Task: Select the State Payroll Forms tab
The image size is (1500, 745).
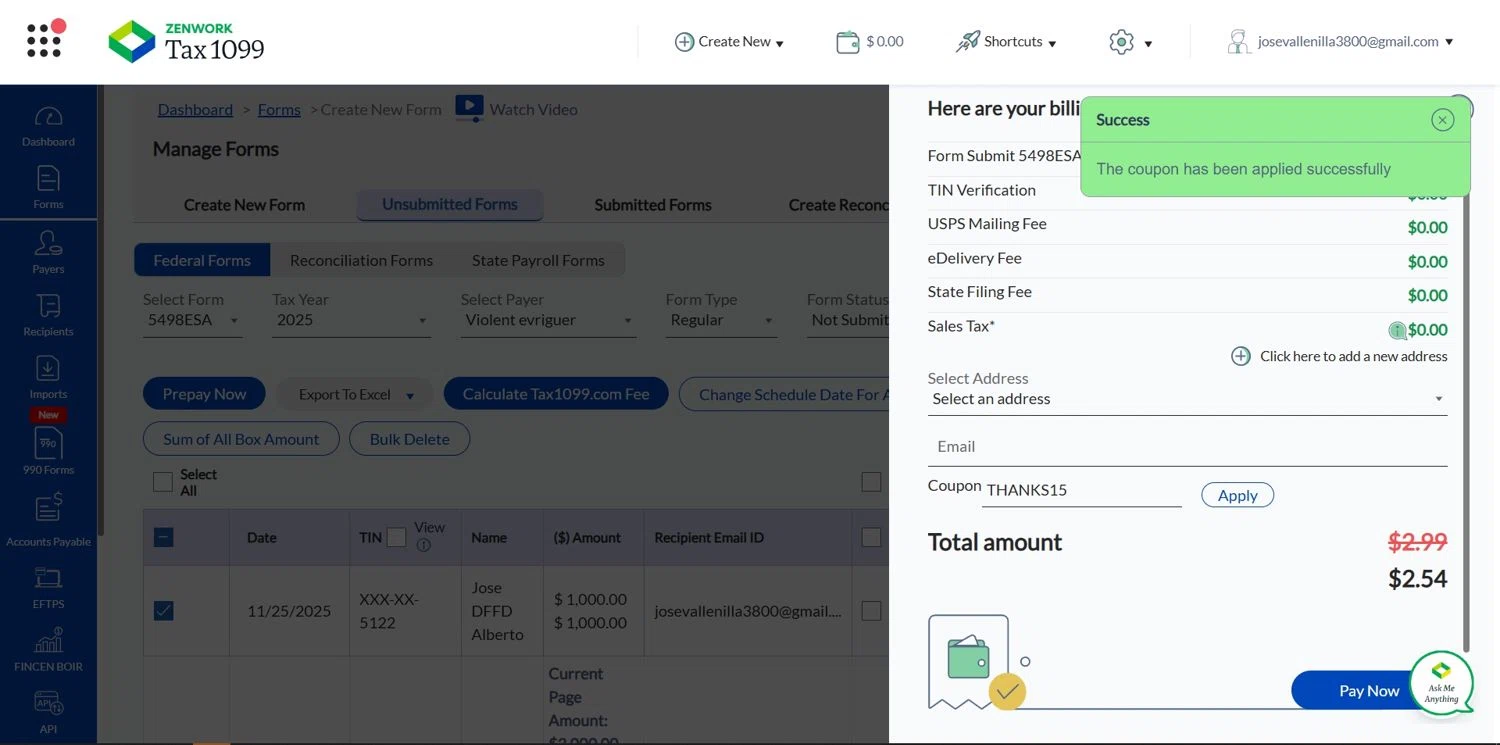Action: pyautogui.click(x=538, y=260)
